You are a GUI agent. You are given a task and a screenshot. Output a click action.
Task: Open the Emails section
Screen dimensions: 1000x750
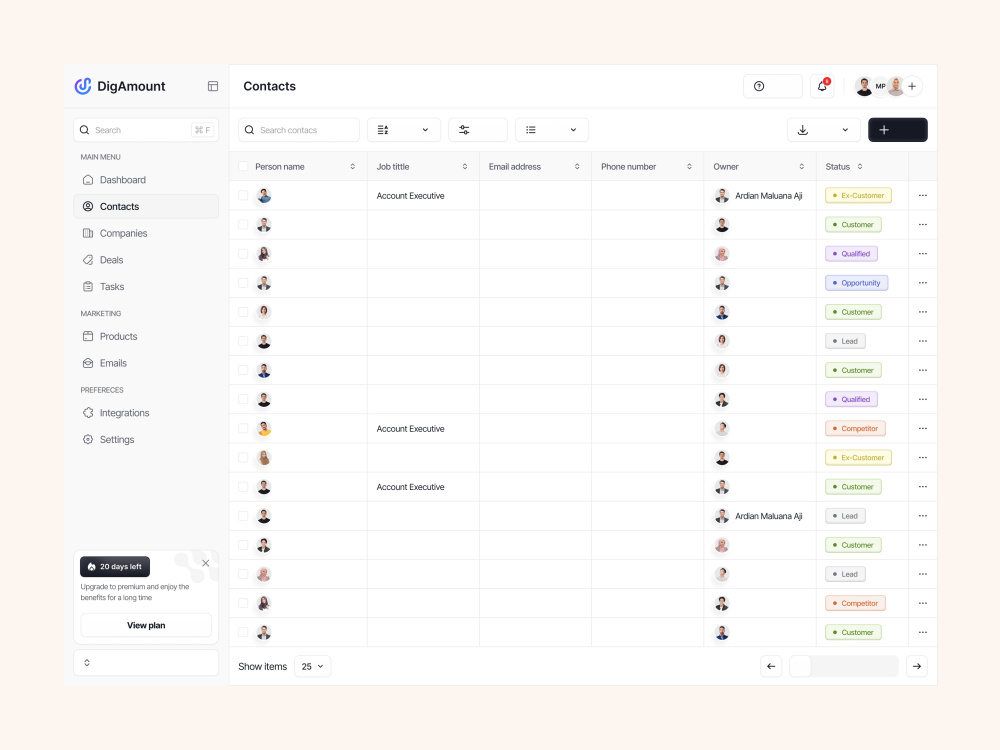(x=146, y=364)
